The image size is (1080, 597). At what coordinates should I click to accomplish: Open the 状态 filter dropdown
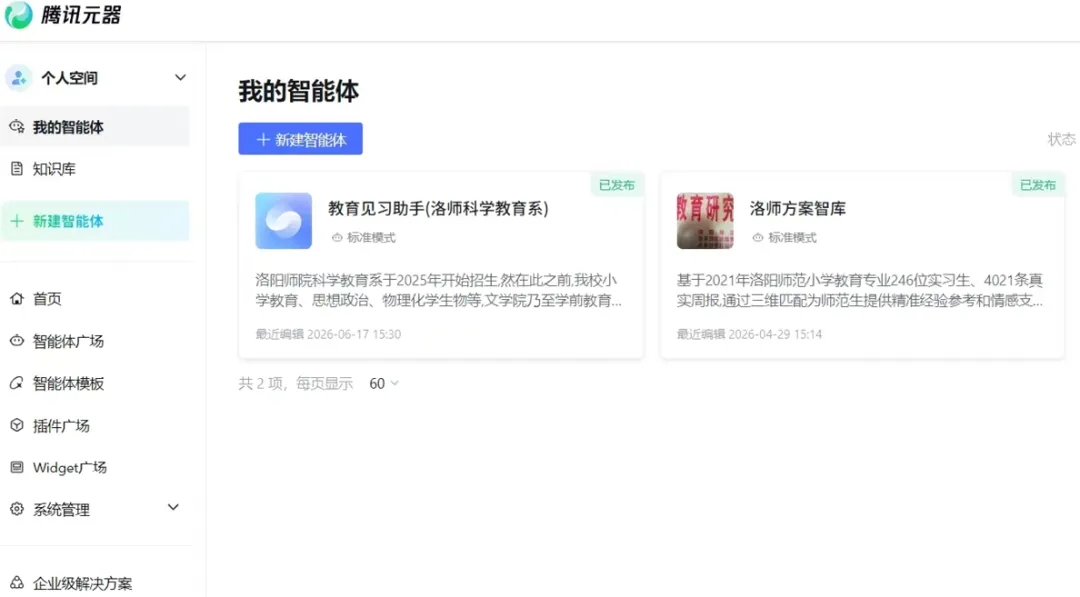tap(1061, 139)
